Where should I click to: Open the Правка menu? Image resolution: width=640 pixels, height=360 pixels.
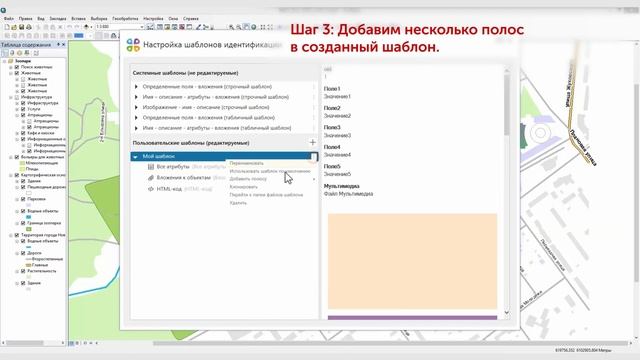25,19
